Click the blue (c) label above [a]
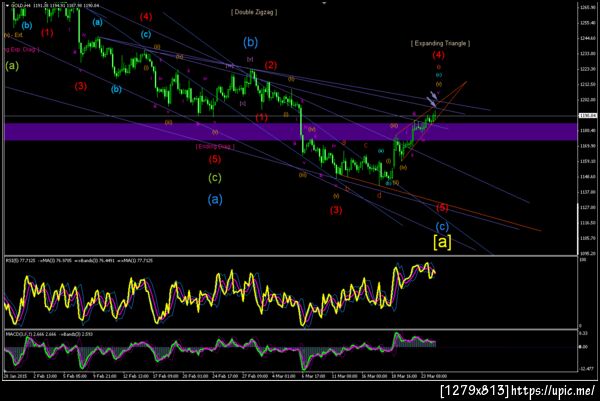600x401 pixels. (442, 227)
